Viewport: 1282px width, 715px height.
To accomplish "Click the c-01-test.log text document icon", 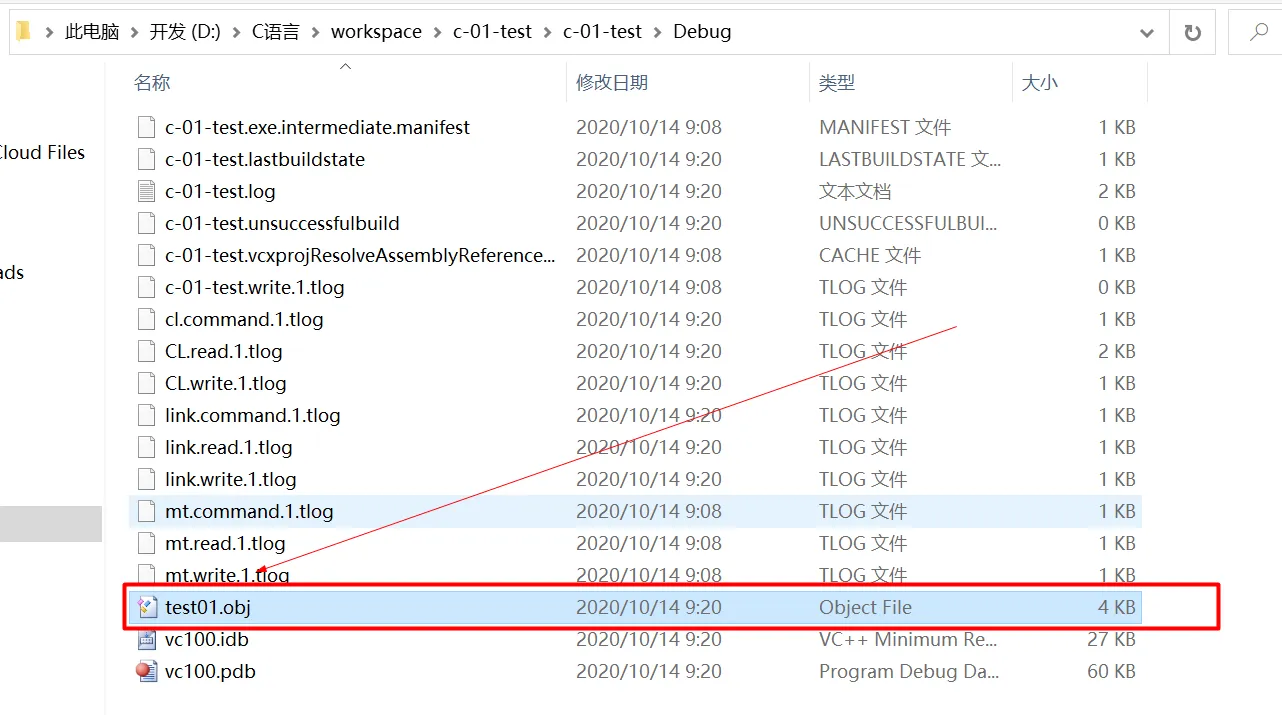I will tap(147, 191).
